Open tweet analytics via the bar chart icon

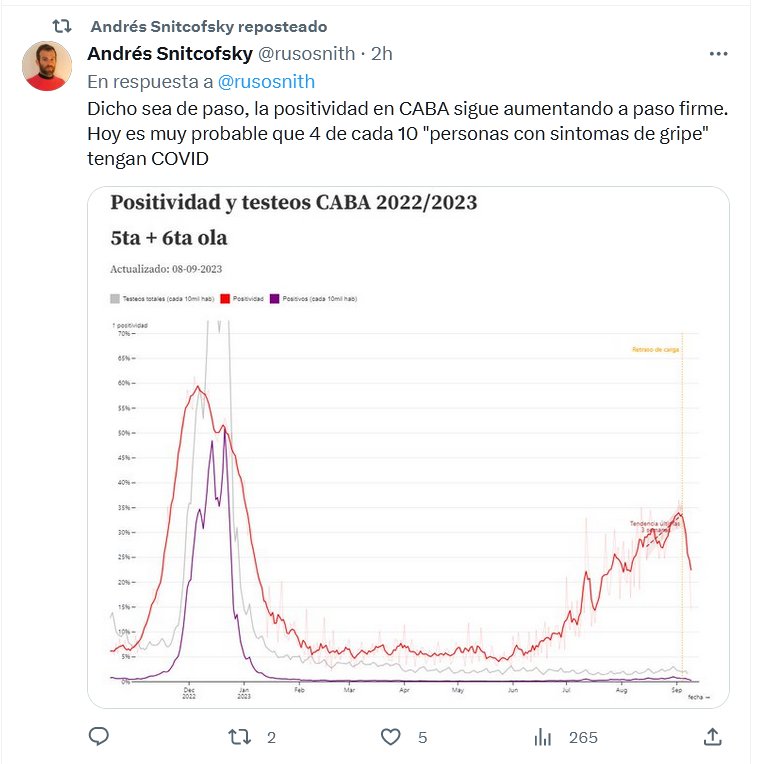pyautogui.click(x=543, y=737)
